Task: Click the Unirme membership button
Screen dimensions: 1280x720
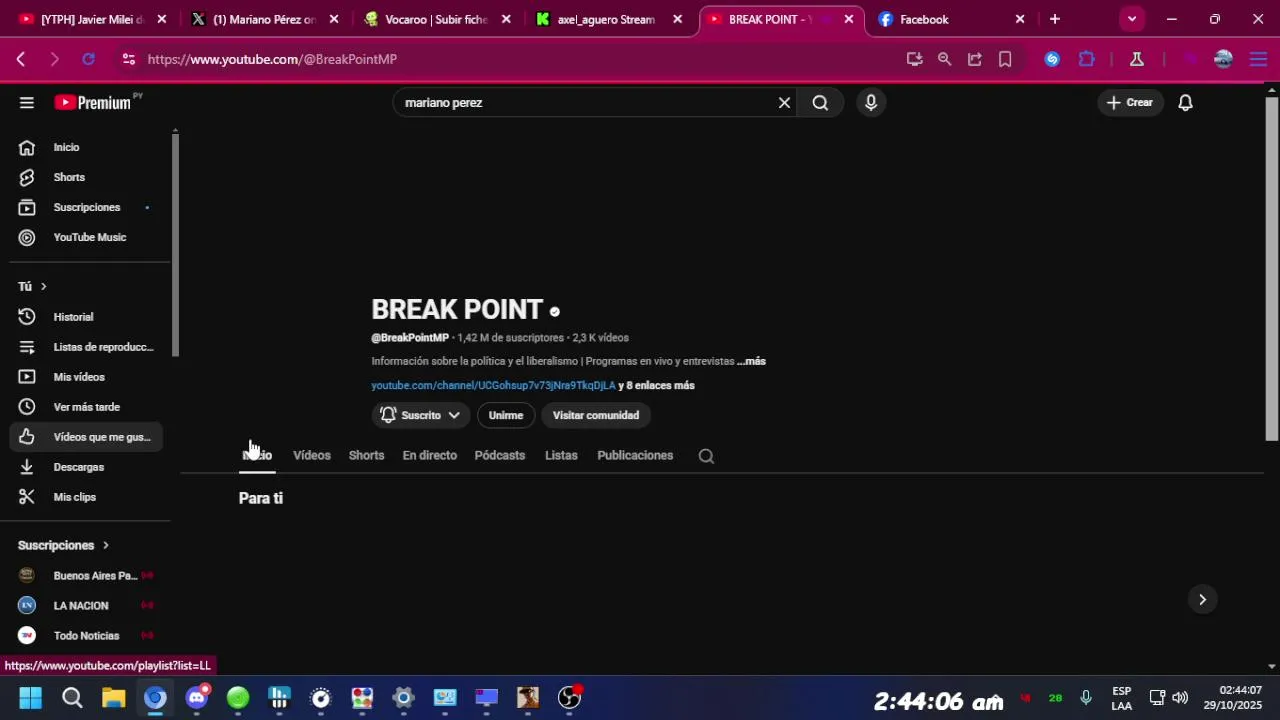Action: (x=506, y=415)
